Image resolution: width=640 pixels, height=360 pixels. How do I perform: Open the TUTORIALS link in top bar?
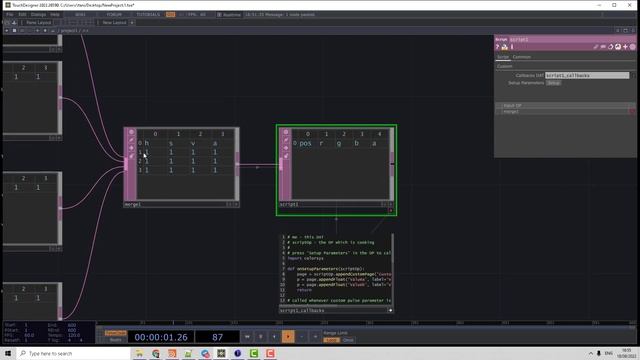coord(148,14)
